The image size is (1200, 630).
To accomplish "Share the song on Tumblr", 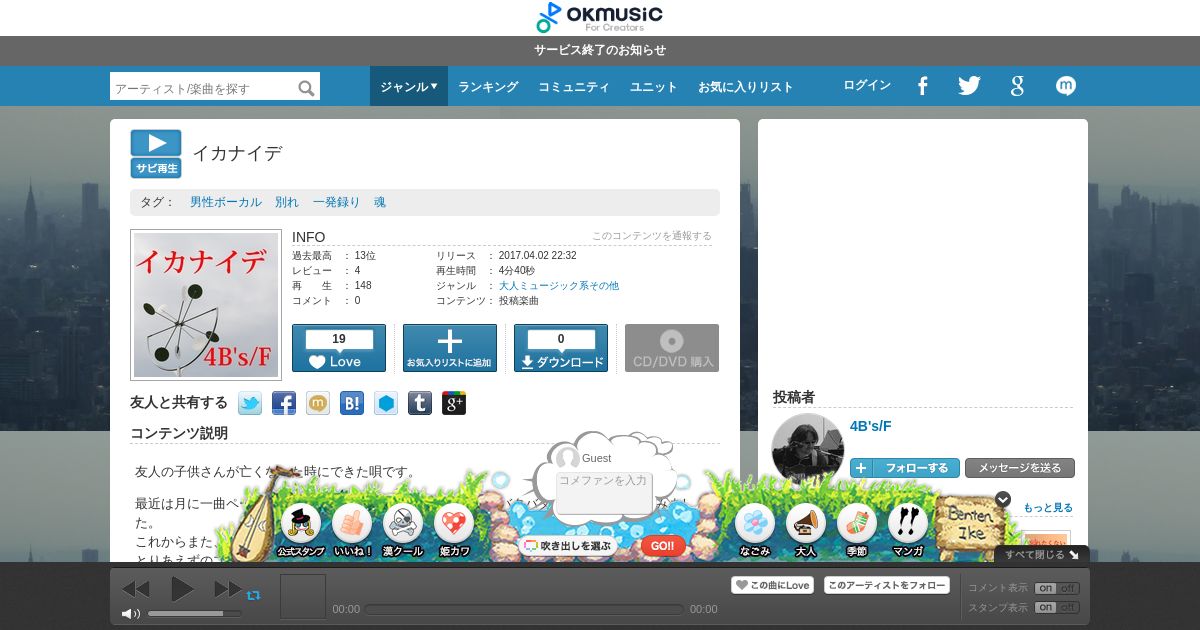I will click(420, 403).
